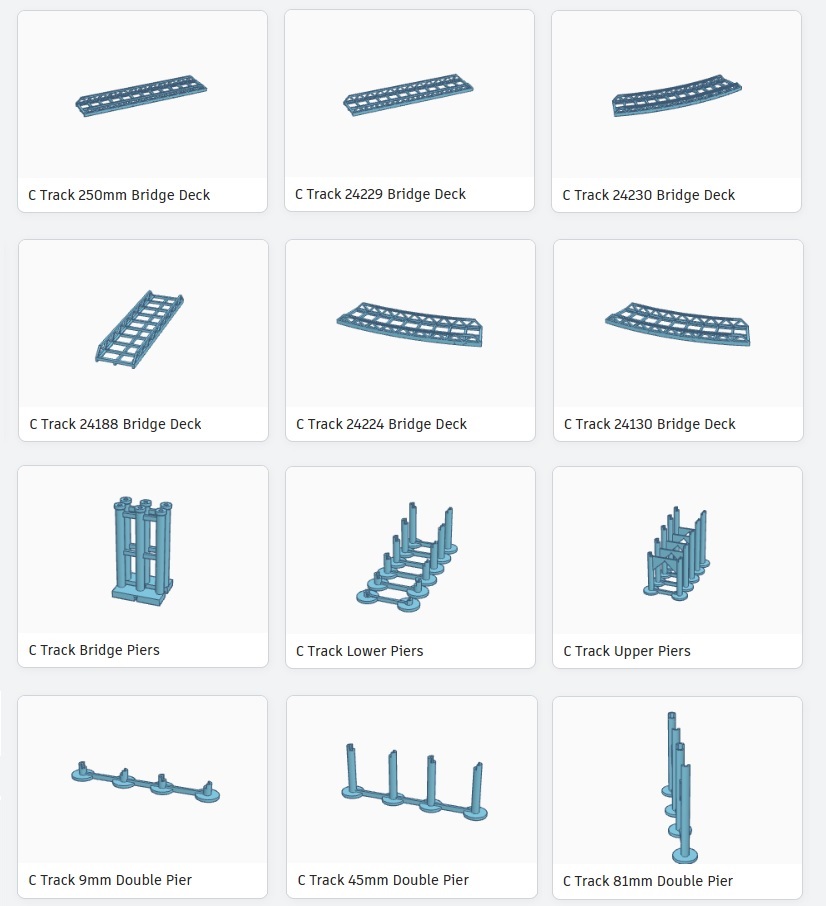Image resolution: width=826 pixels, height=906 pixels.
Task: Select the C Track 24224 Bridge Deck model
Action: (x=410, y=324)
